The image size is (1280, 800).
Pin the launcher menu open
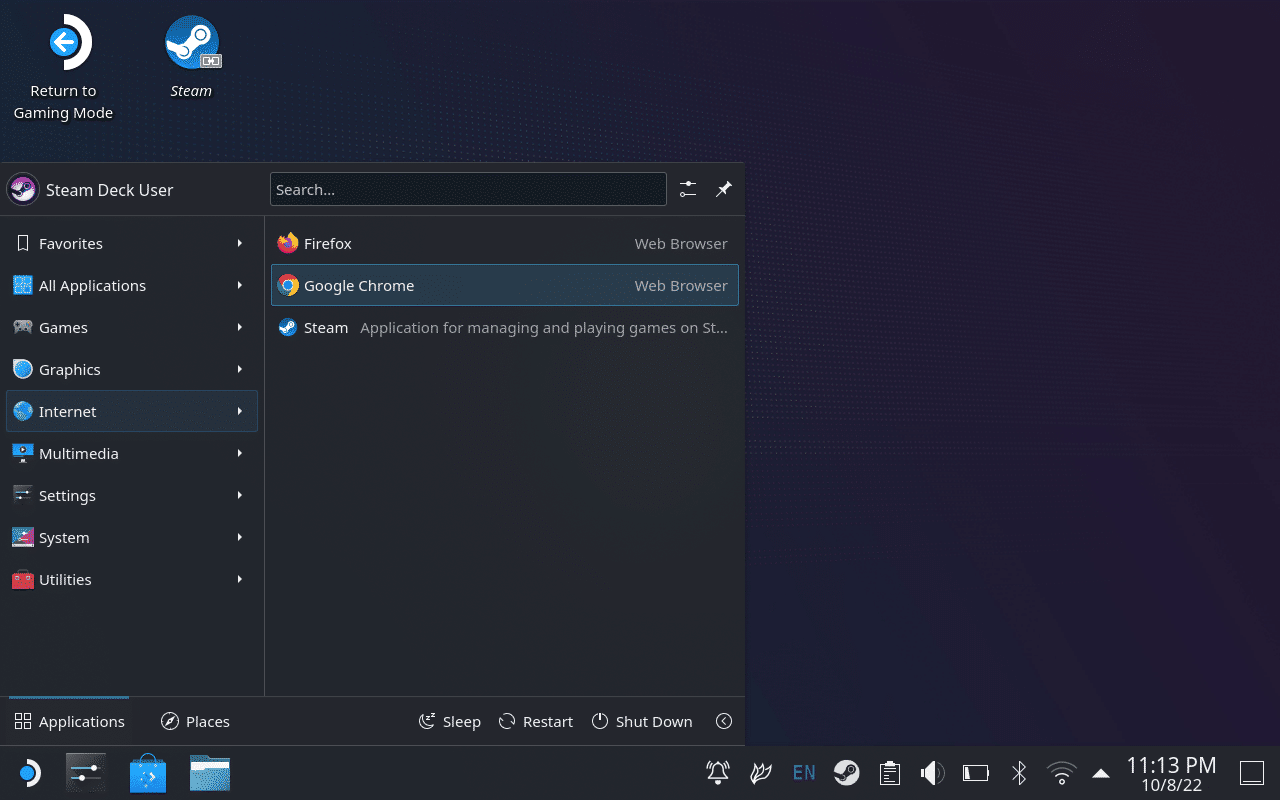(724, 189)
